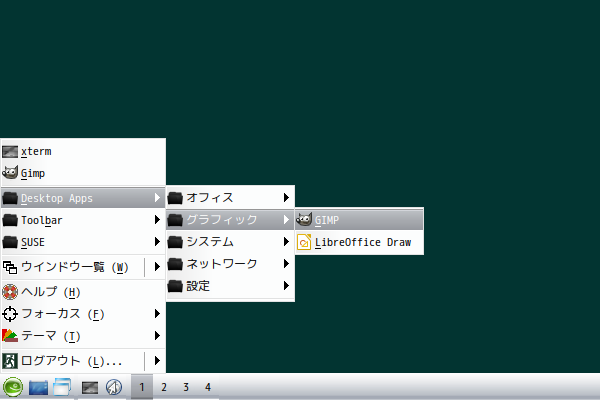The image size is (600, 400).
Task: Click the オフィス folder icon
Action: 175,198
